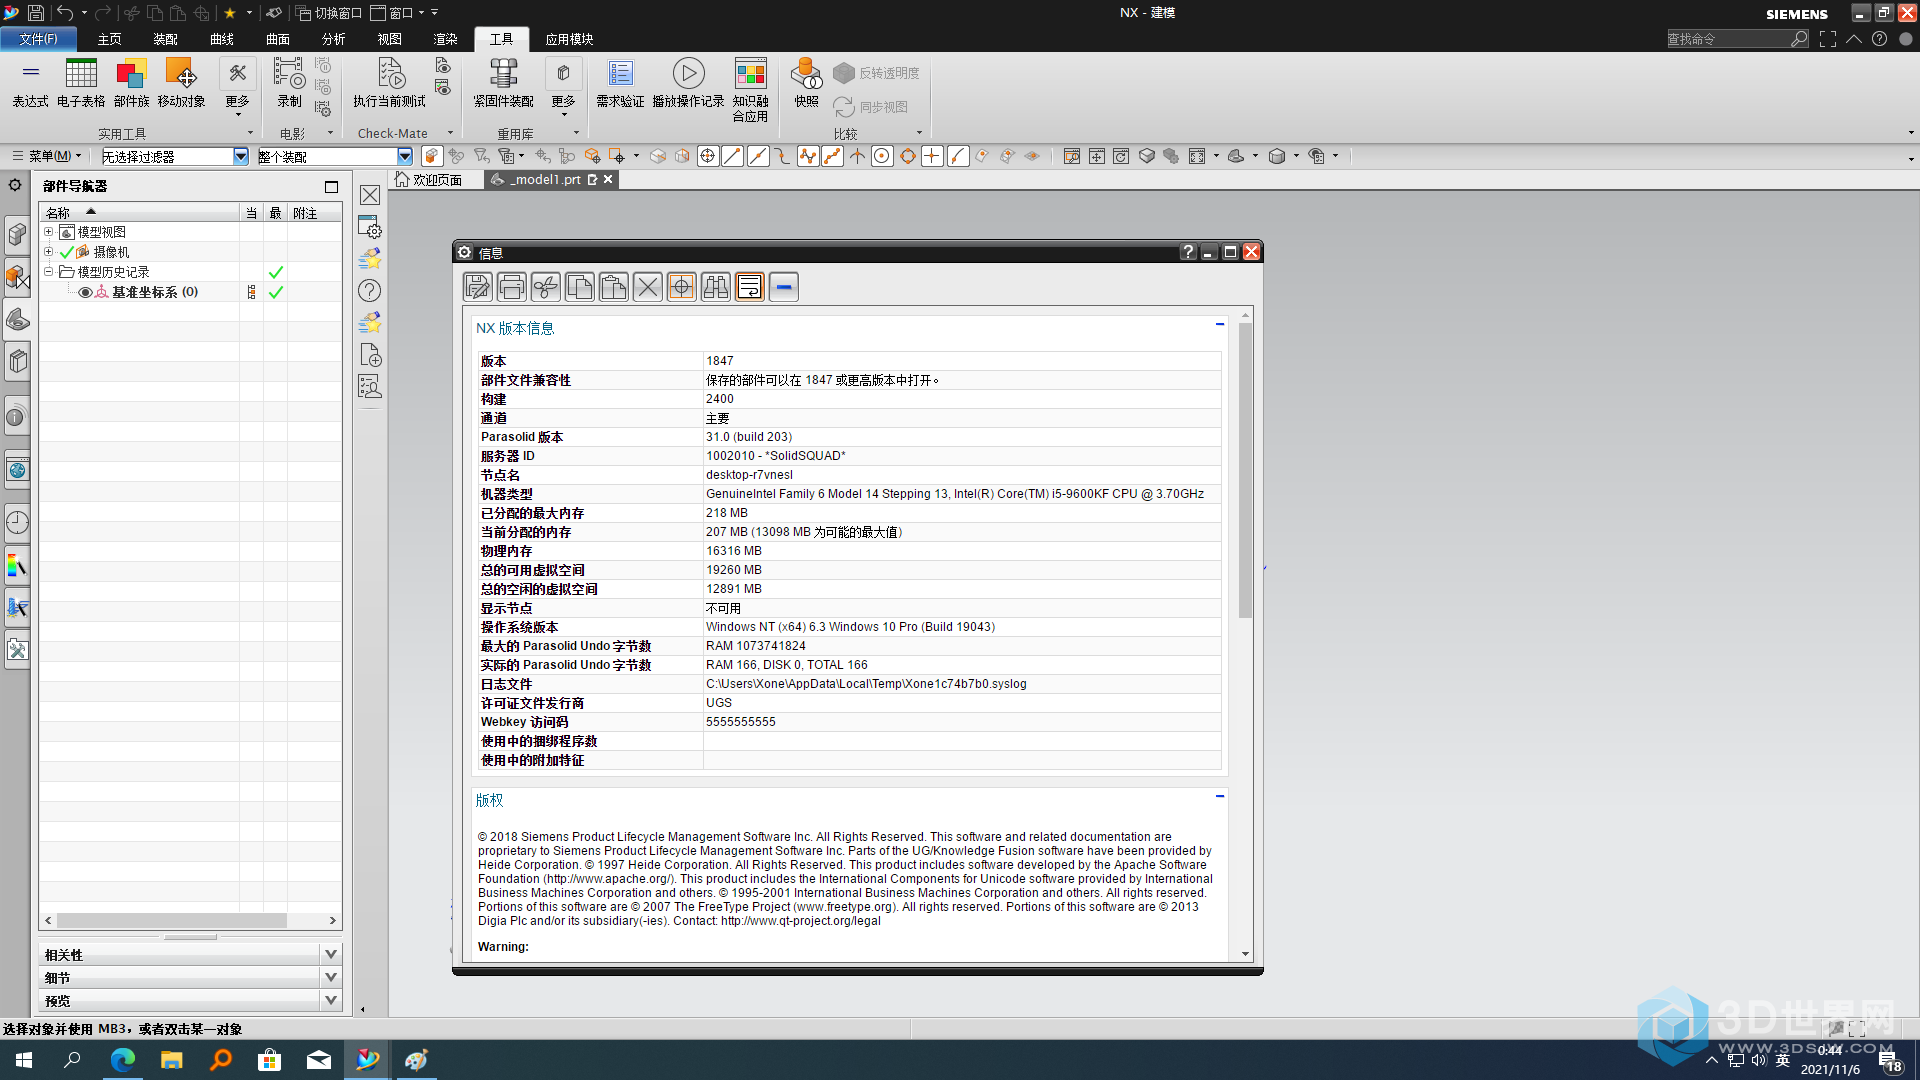Toggle visibility eye of 基准坐标系 (0)

point(85,292)
